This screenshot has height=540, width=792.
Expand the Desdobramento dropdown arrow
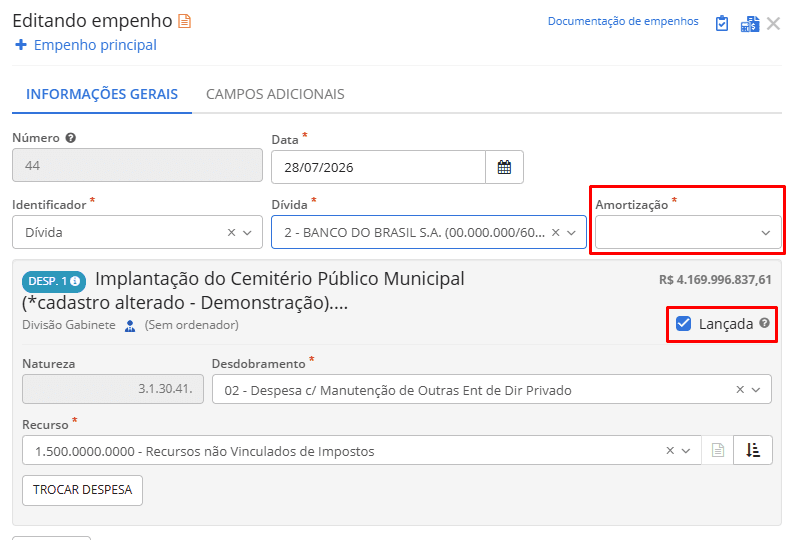coord(756,390)
